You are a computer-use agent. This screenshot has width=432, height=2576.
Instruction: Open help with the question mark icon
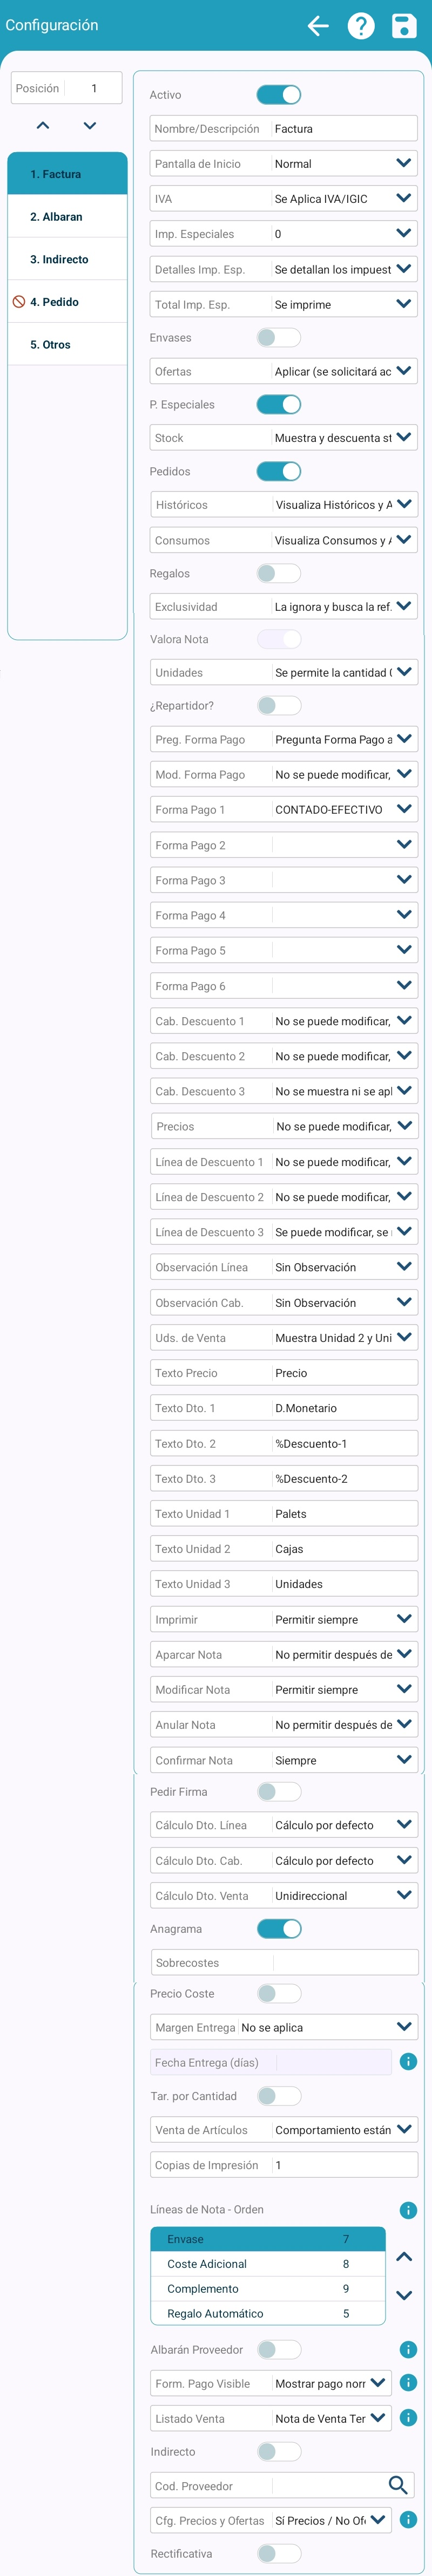[361, 26]
